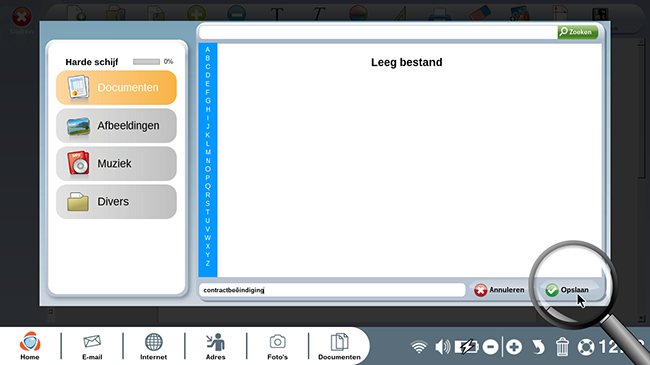Jump to letter H in index
This screenshot has height=365, width=650.
(208, 110)
